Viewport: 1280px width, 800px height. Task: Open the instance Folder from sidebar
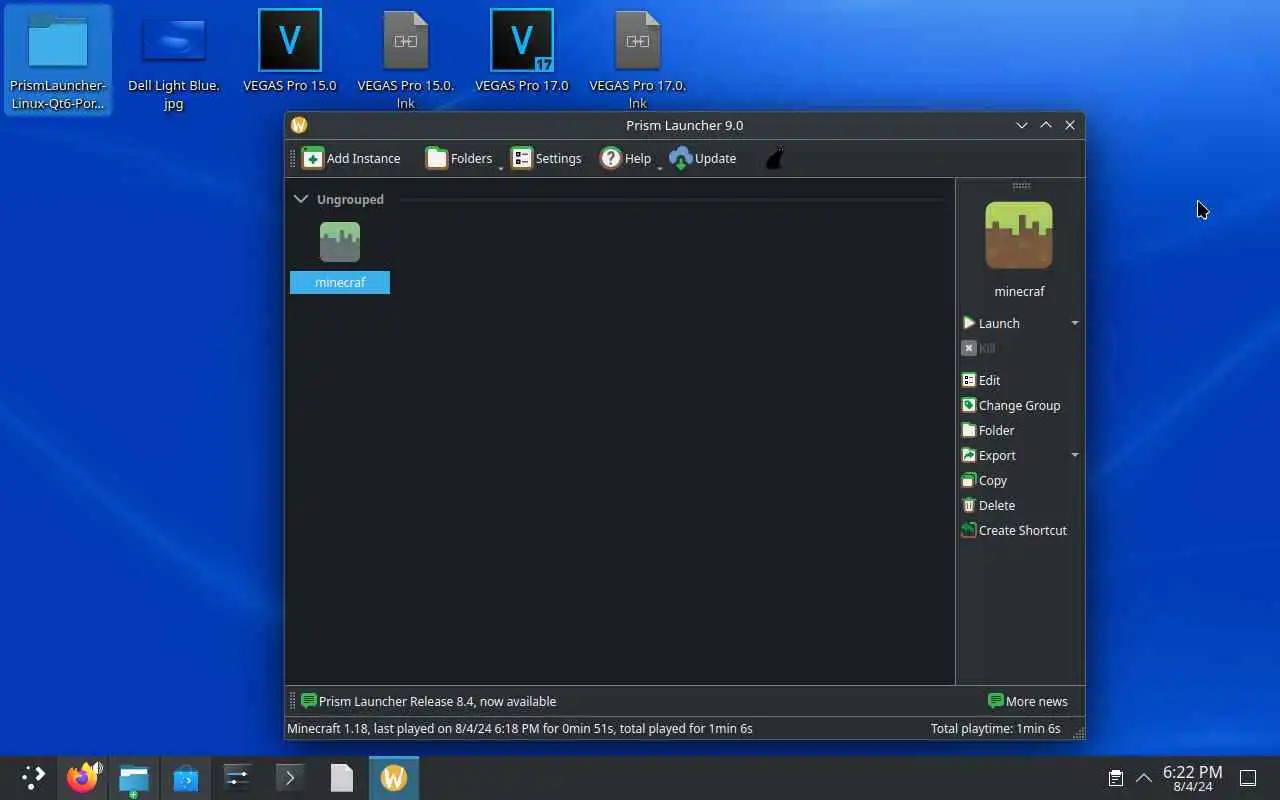pos(987,430)
